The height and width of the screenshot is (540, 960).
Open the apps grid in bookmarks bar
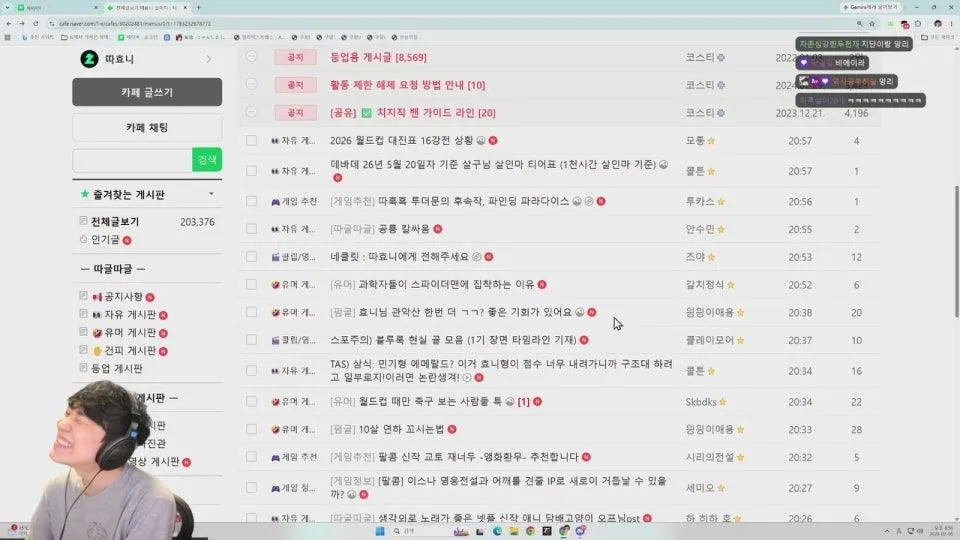click(7, 37)
